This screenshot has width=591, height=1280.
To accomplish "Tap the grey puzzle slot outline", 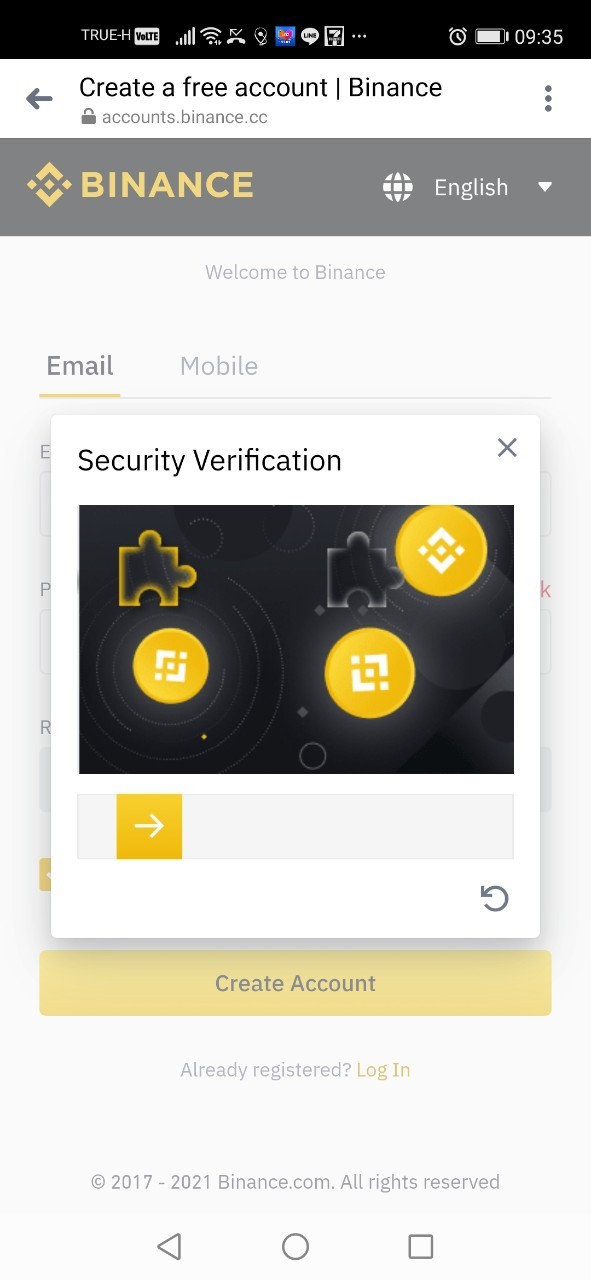I will click(360, 570).
